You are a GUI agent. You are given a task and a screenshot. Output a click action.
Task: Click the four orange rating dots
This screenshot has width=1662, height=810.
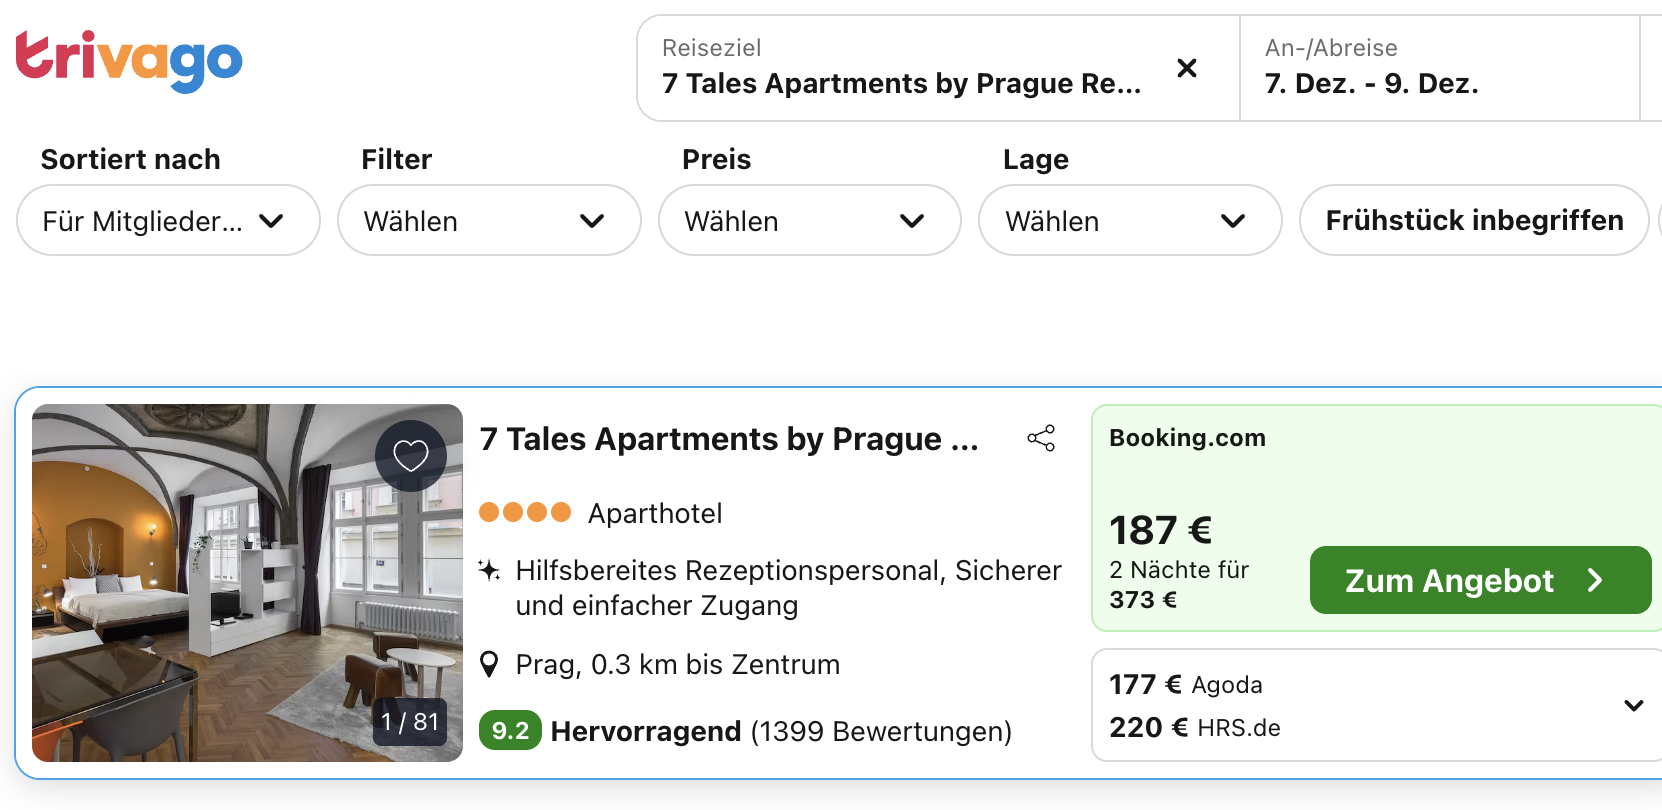point(525,513)
